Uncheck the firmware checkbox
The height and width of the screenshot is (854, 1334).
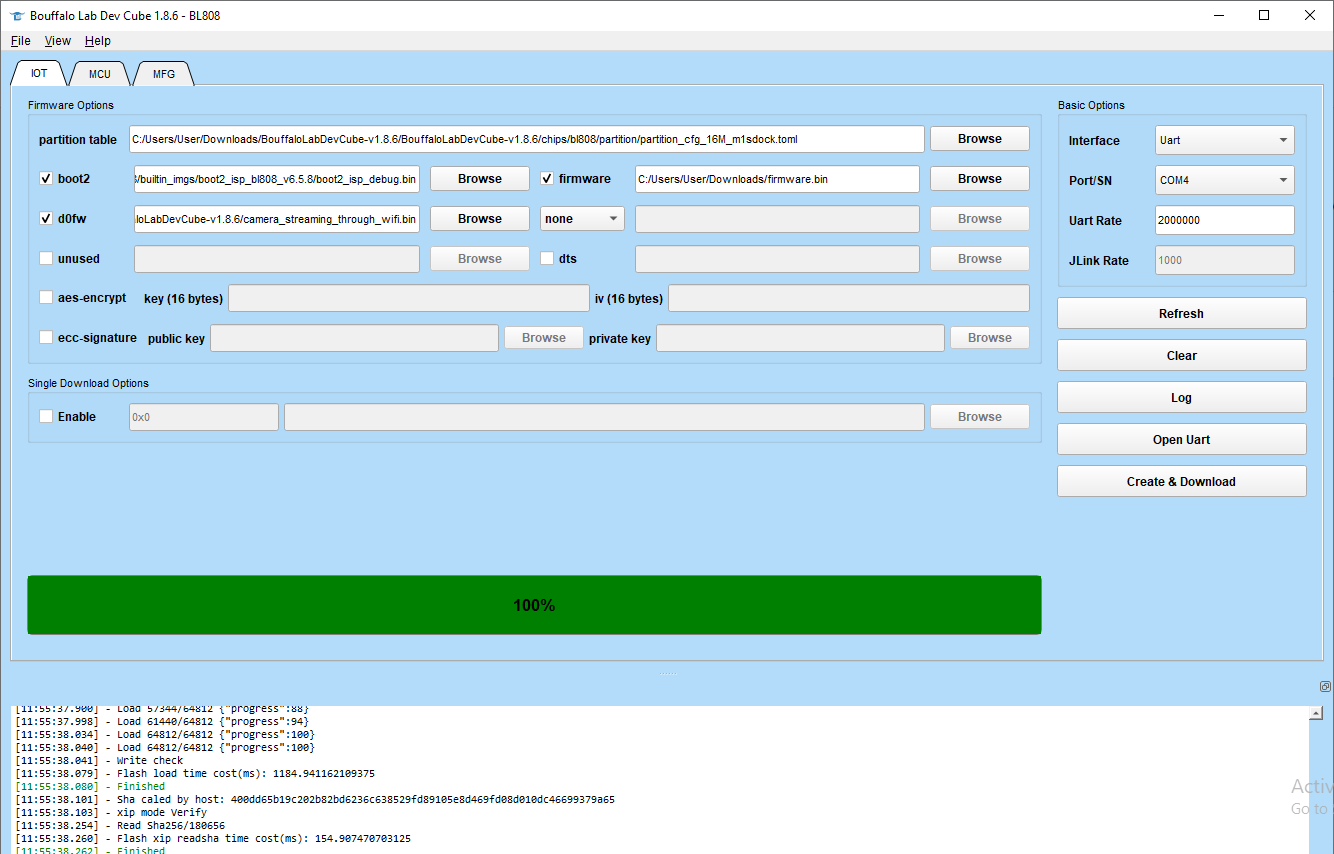pyautogui.click(x=547, y=179)
